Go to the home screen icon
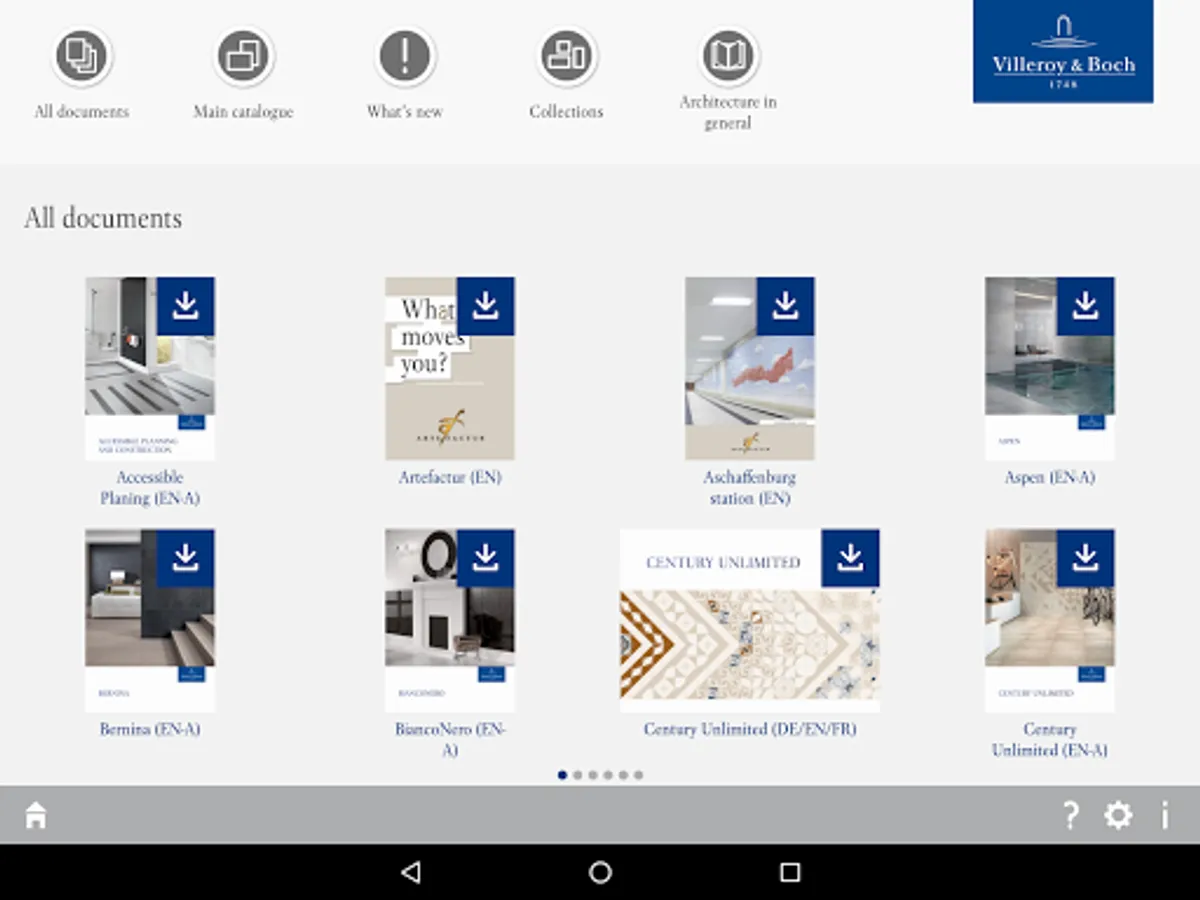 [36, 815]
